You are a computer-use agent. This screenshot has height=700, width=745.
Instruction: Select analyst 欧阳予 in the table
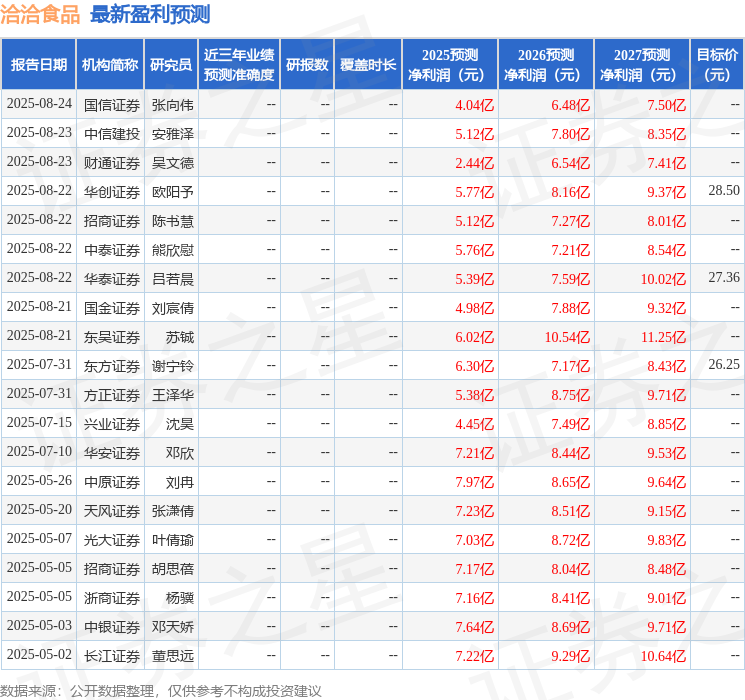click(172, 191)
